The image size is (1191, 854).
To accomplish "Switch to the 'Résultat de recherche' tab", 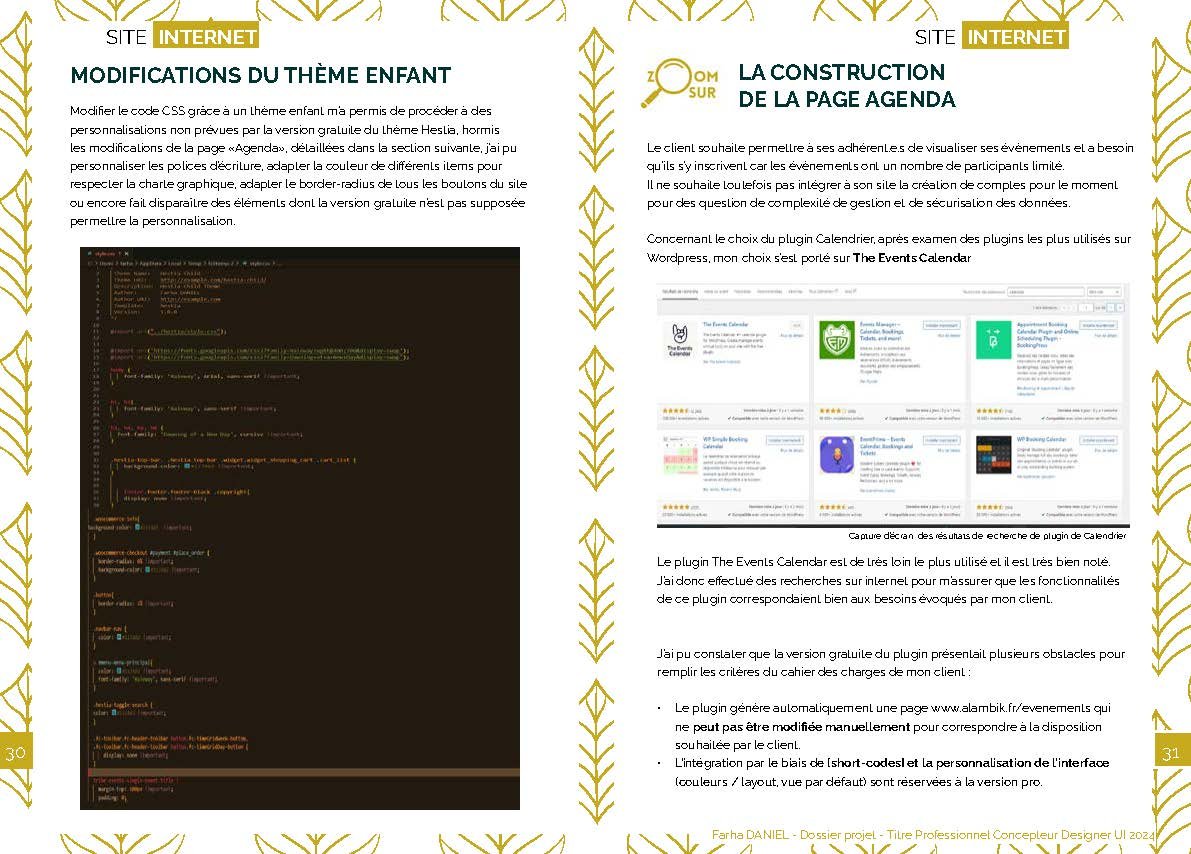I will tap(682, 292).
